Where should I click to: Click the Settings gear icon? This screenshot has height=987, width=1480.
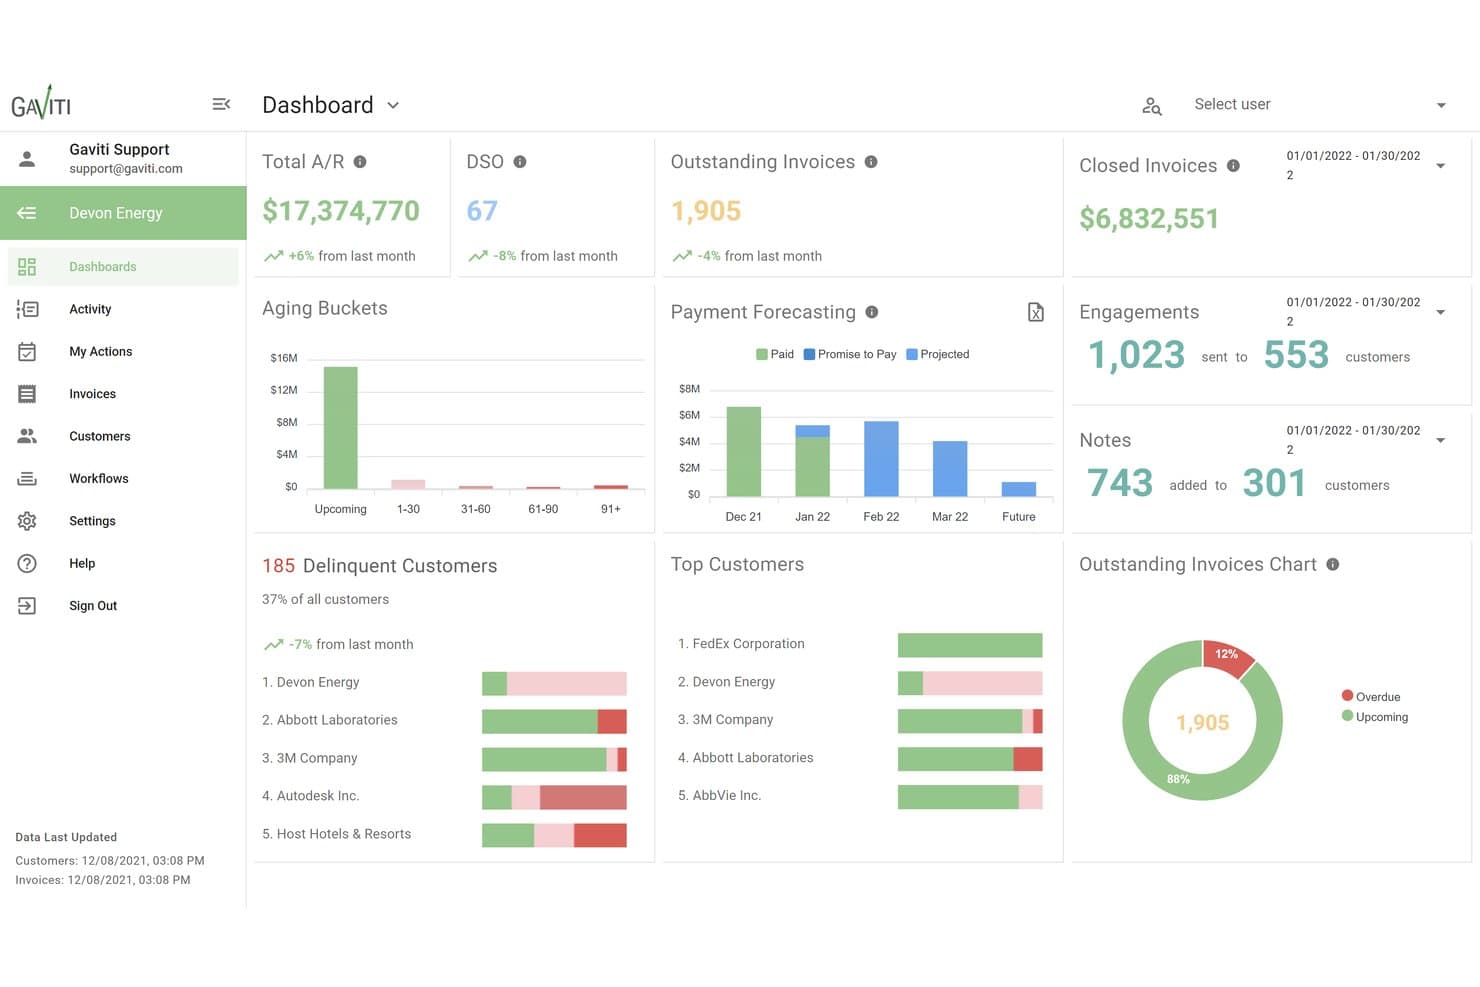click(x=27, y=521)
